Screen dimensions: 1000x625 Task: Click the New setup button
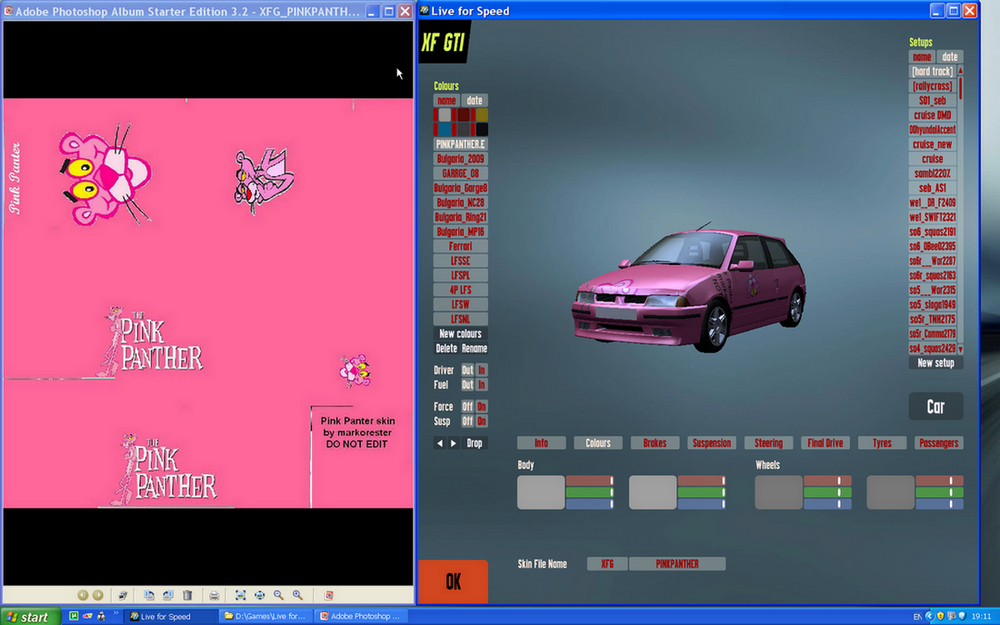[936, 363]
